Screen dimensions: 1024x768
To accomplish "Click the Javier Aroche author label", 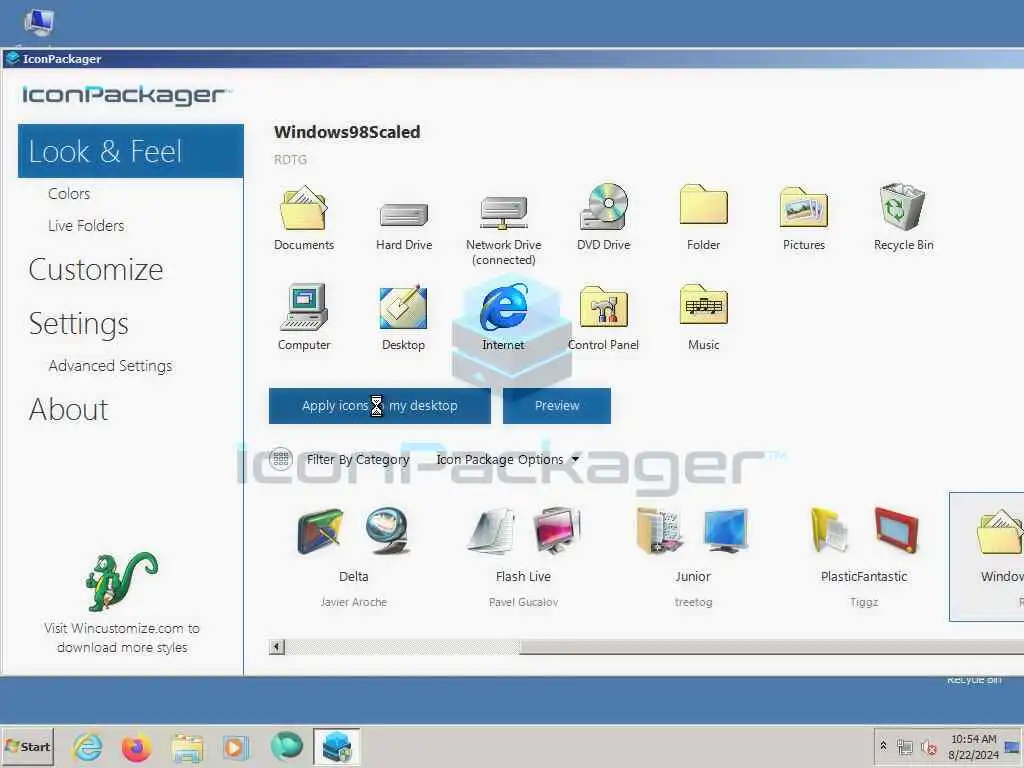I will click(353, 602).
